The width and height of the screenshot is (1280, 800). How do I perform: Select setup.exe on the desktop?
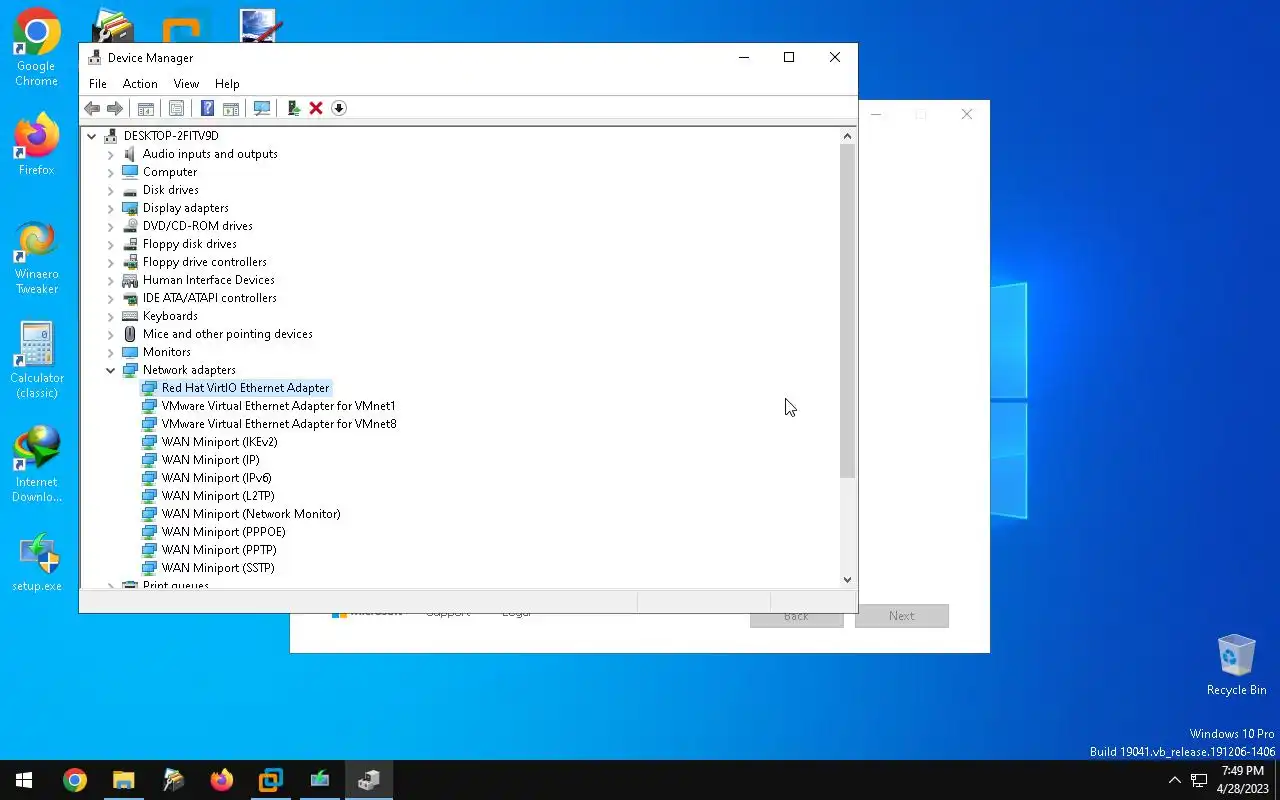36,563
